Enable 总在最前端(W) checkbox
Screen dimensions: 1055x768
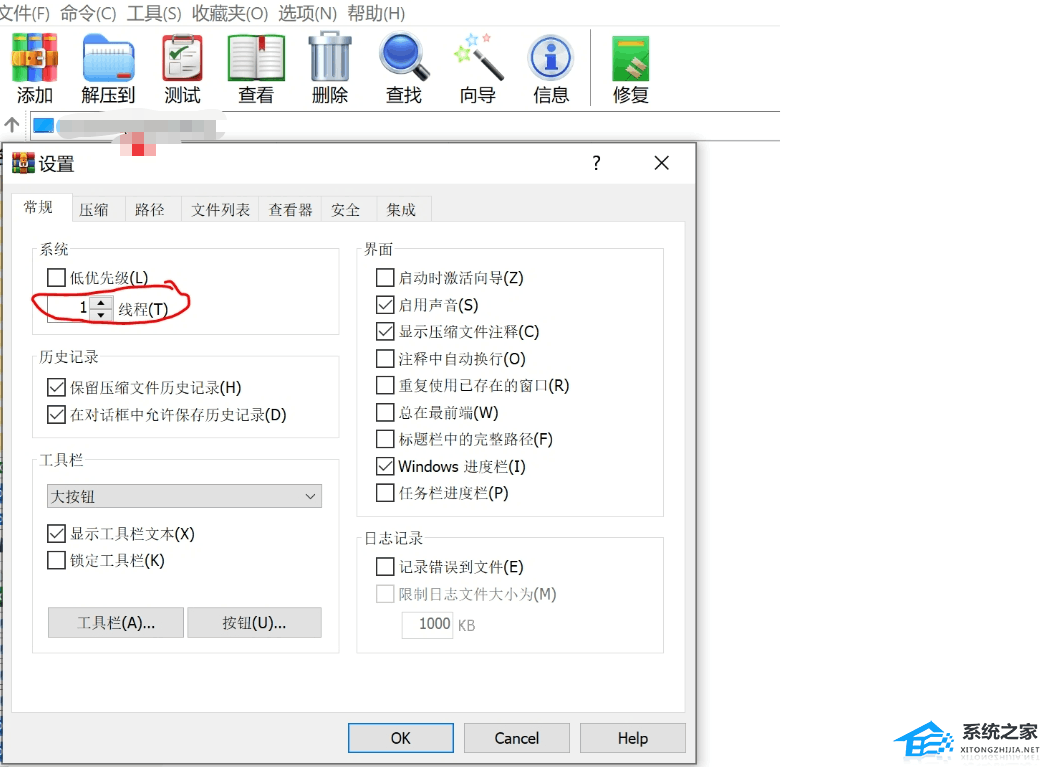[x=385, y=412]
